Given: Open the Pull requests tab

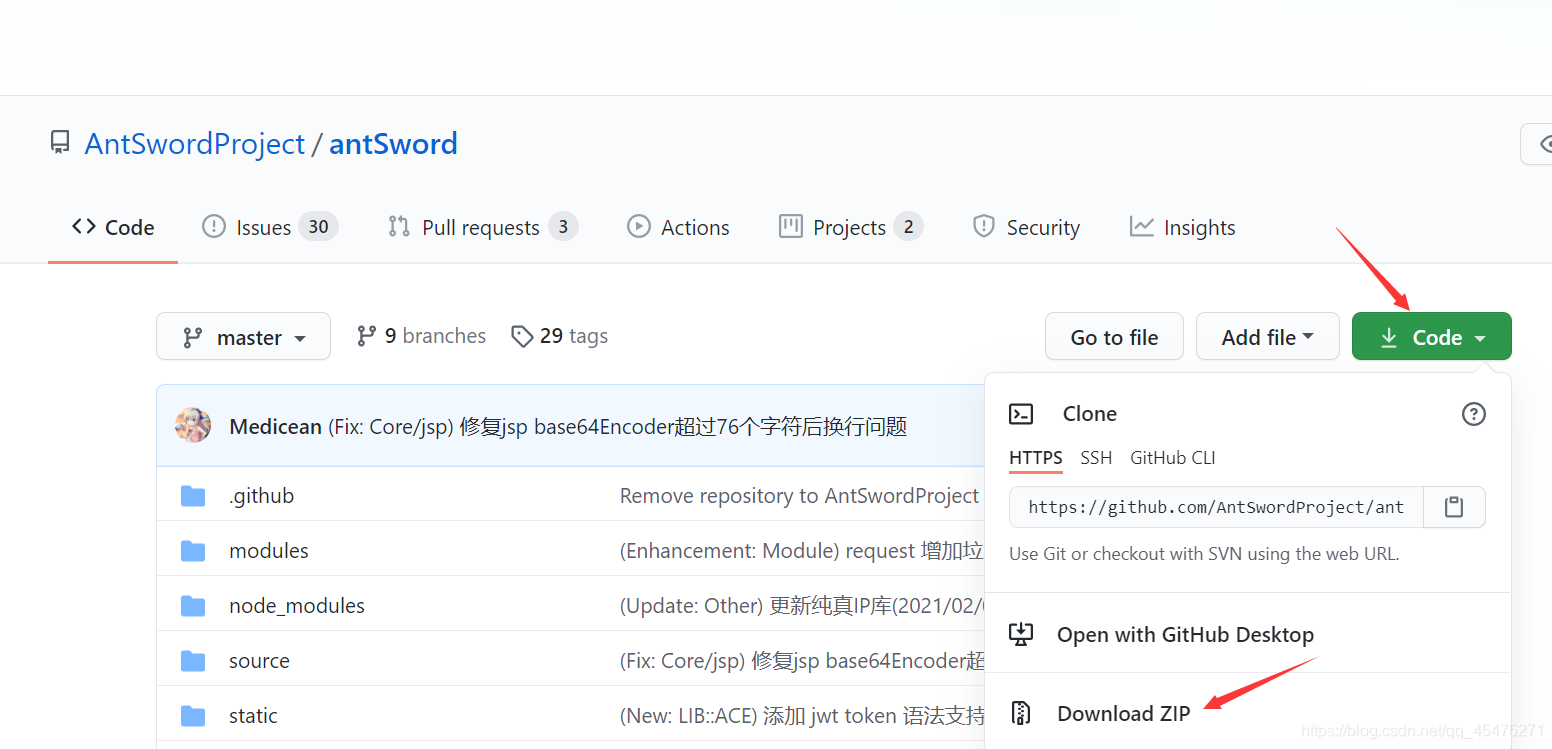Looking at the screenshot, I should (x=482, y=227).
